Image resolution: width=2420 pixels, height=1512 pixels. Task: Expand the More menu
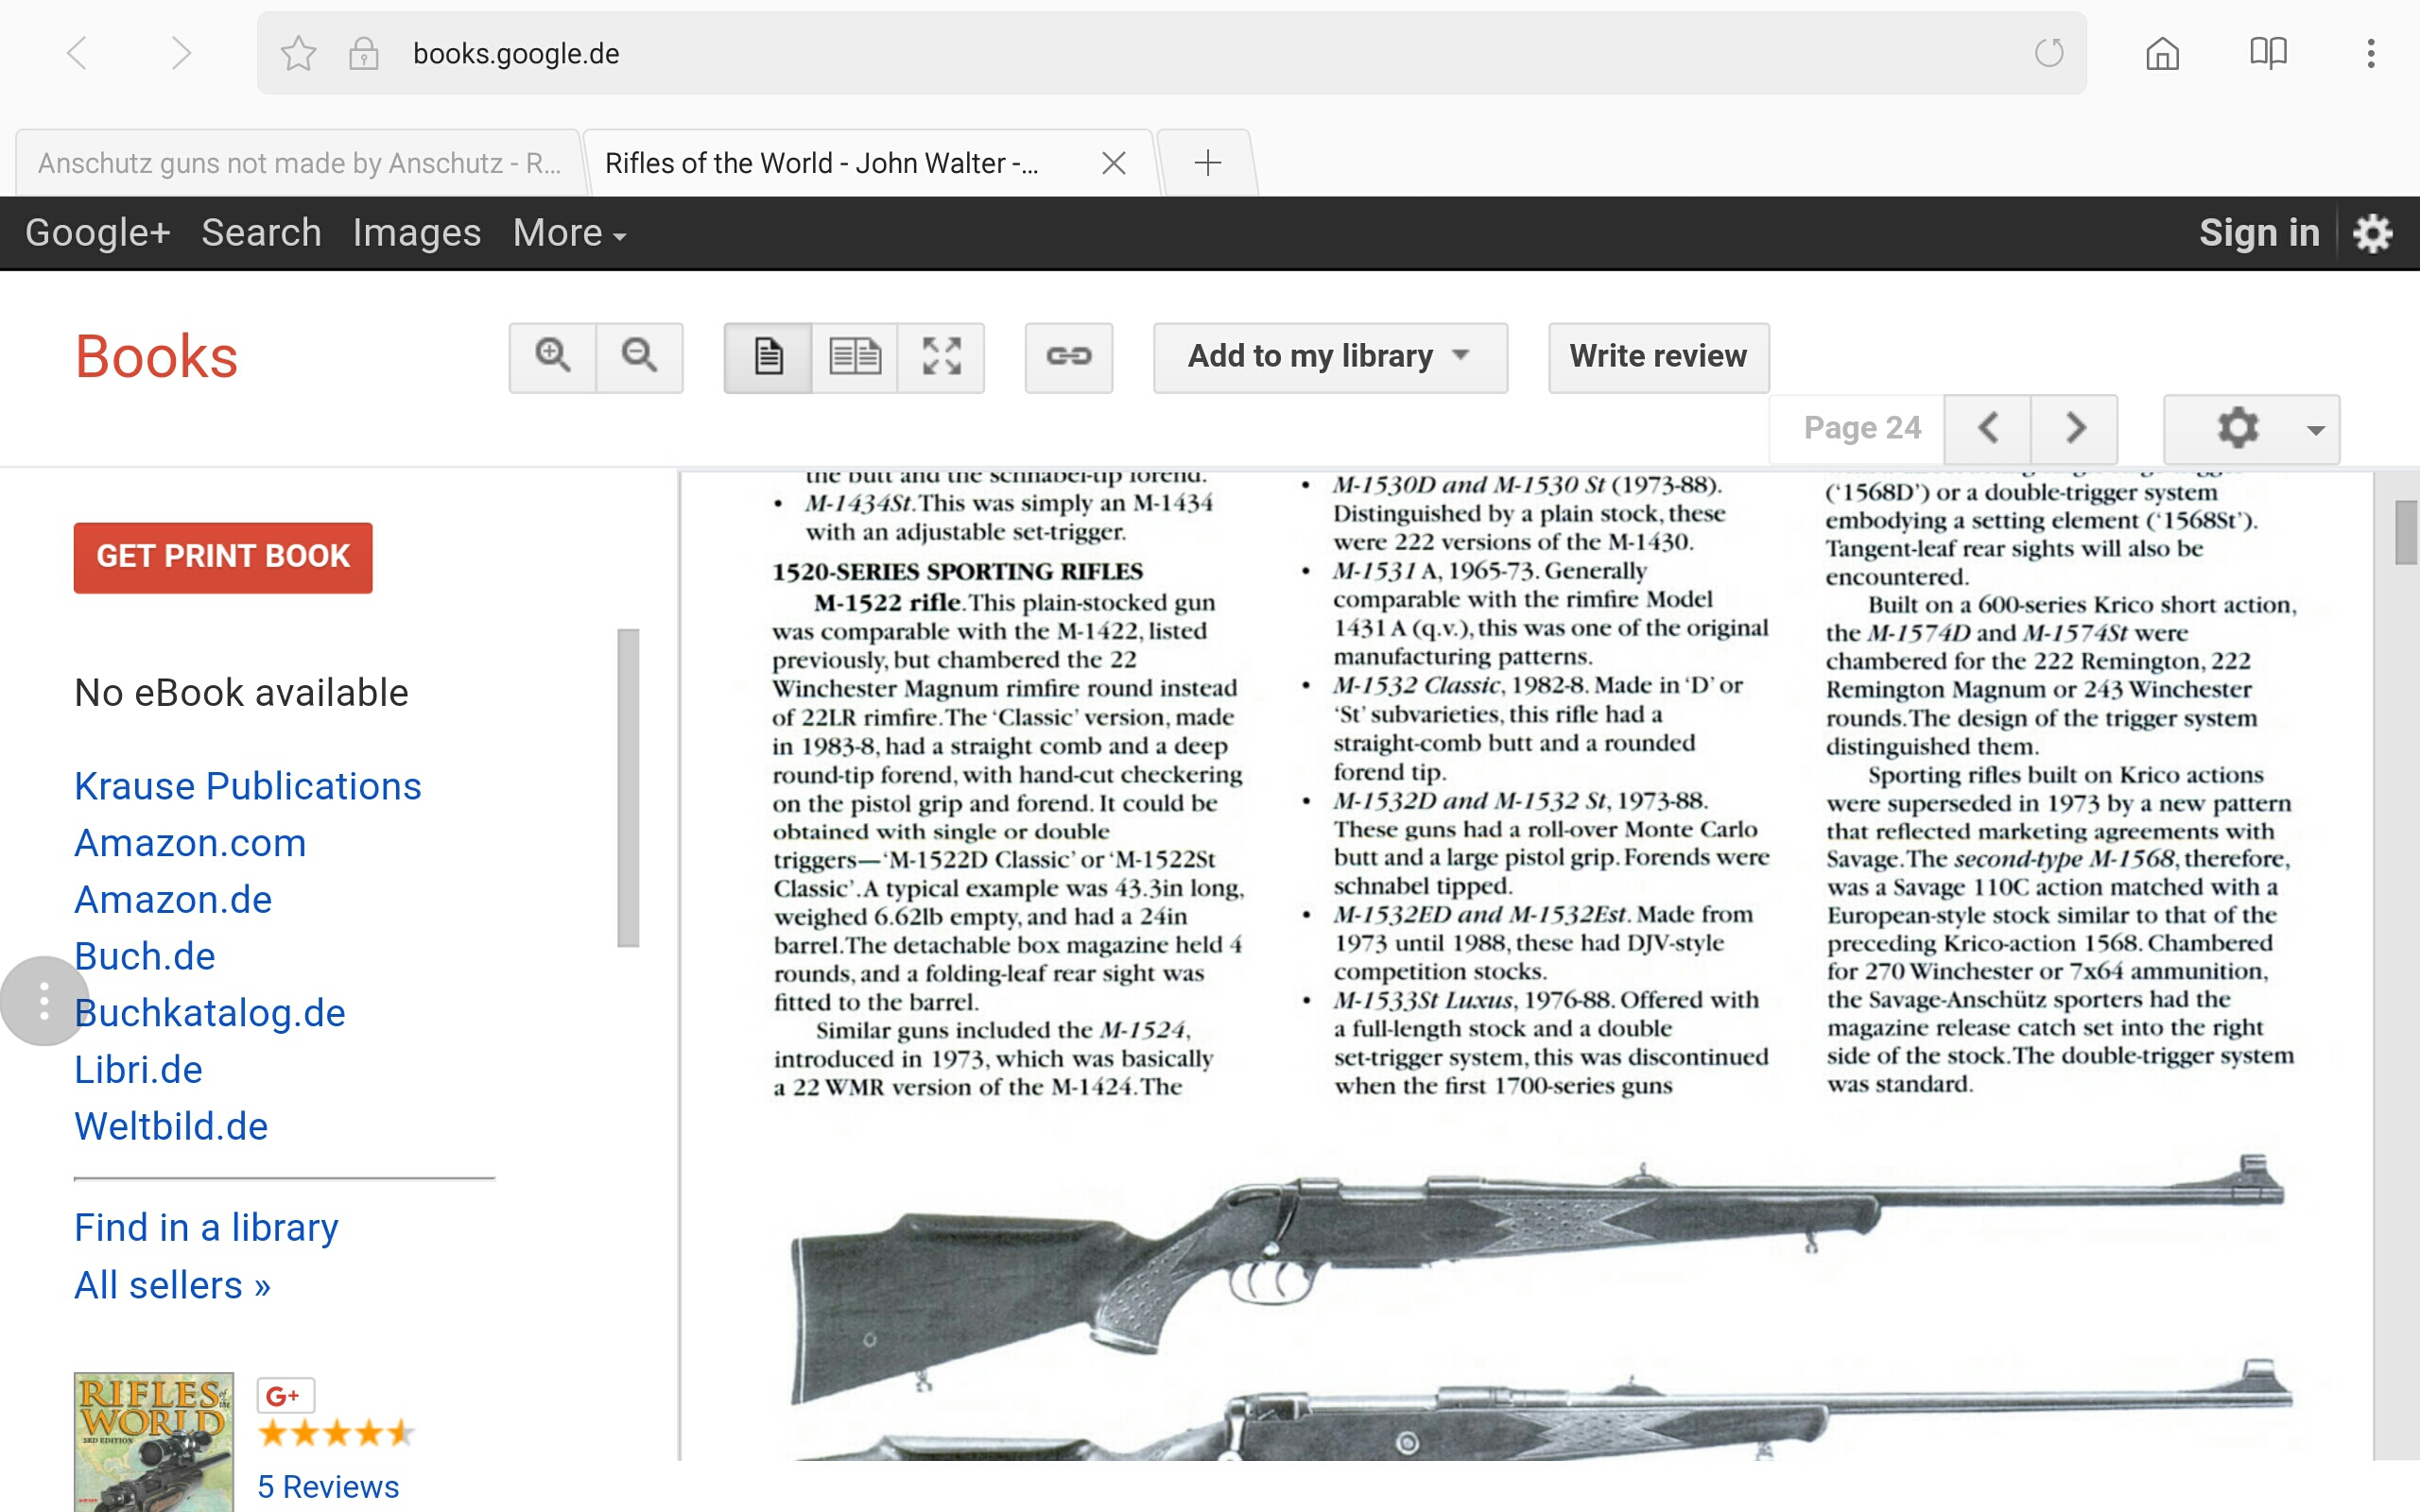click(569, 233)
